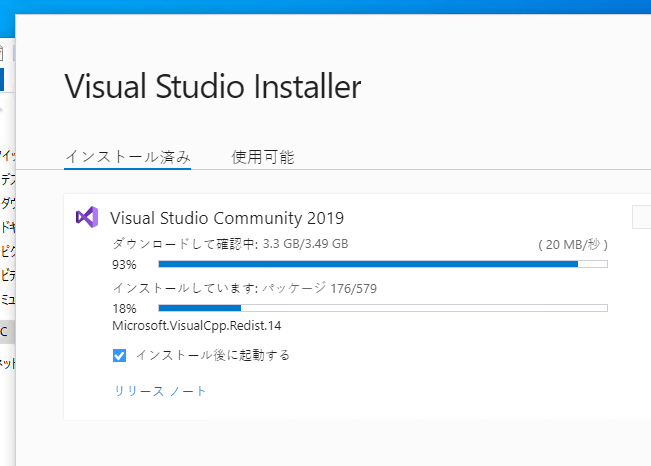Click the 18% install percentage label

click(124, 309)
